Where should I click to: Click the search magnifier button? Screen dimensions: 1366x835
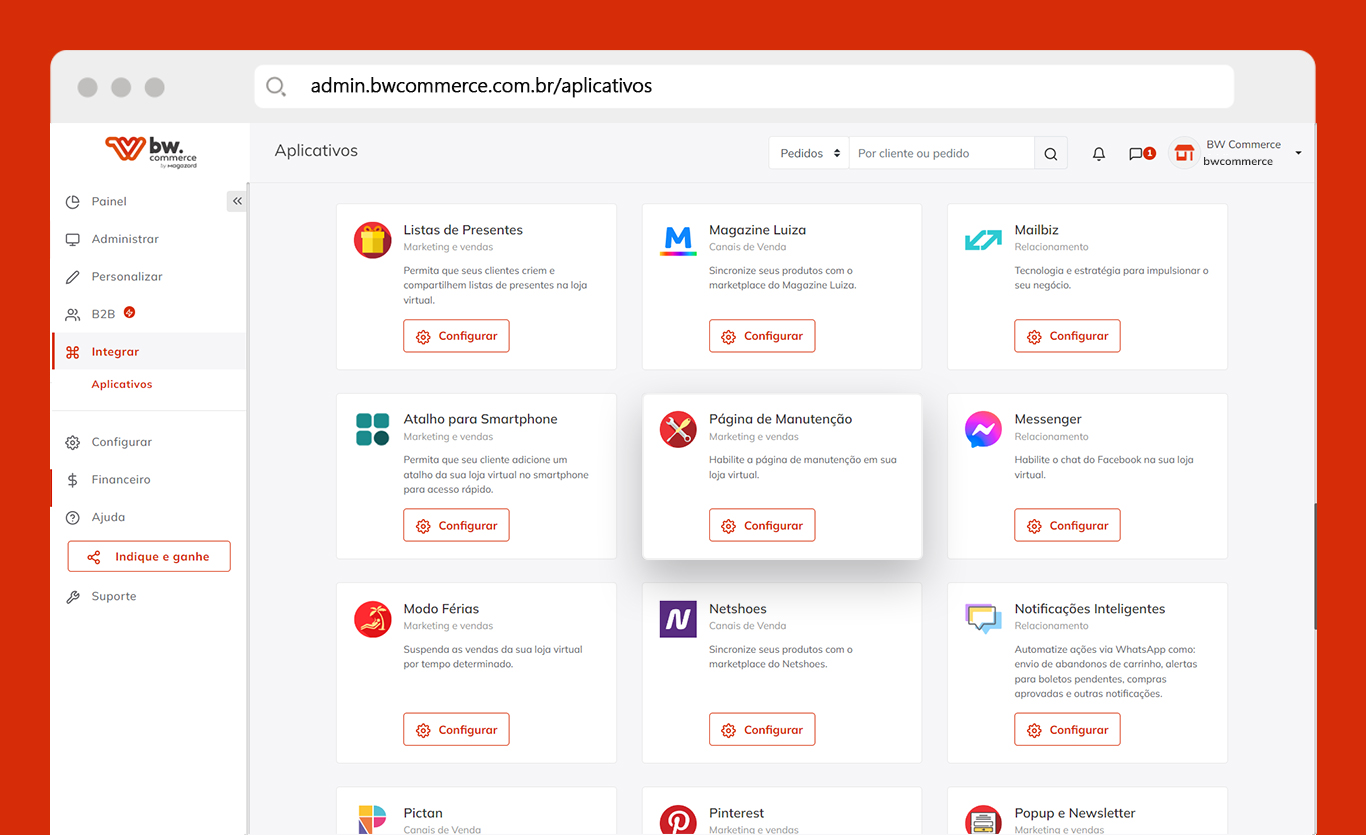pyautogui.click(x=1051, y=153)
